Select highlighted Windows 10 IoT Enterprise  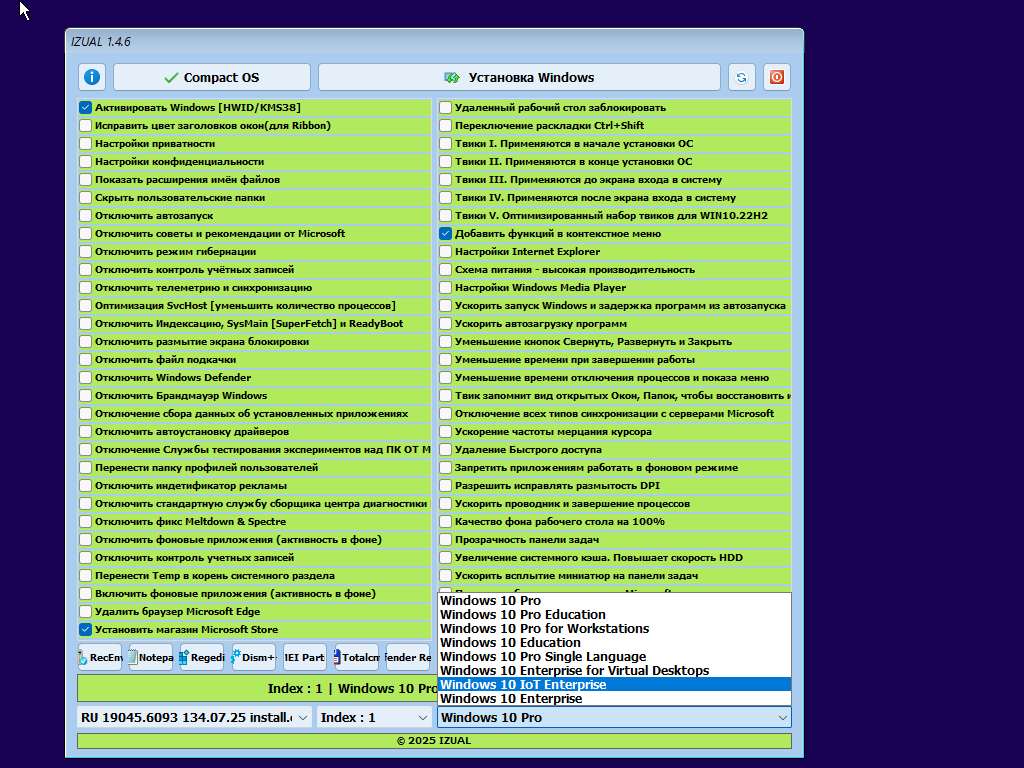614,684
